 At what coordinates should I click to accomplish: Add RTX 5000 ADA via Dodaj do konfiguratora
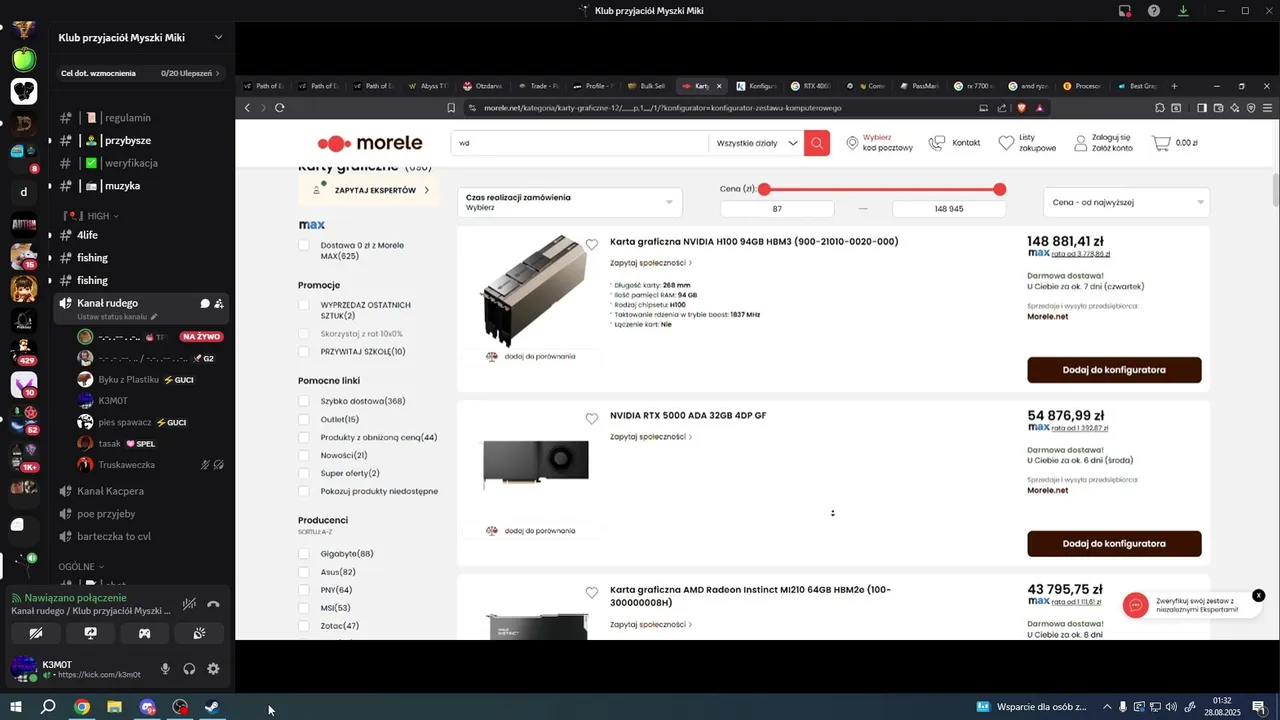(1114, 544)
